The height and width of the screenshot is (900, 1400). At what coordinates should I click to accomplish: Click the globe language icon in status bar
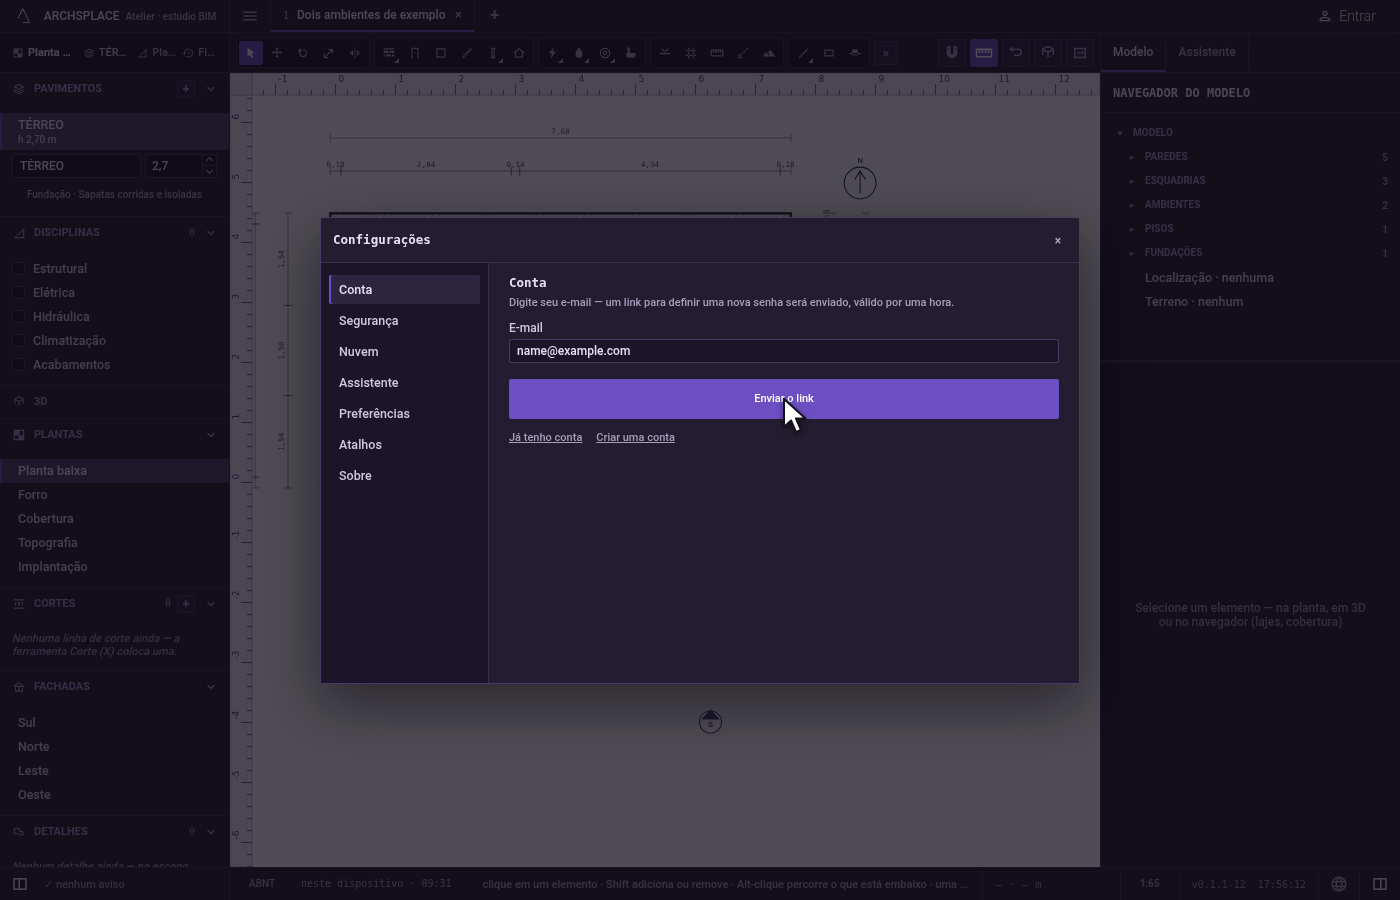coord(1339,884)
